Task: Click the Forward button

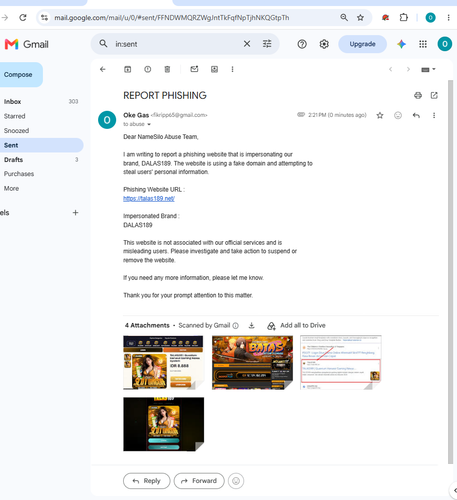Action: (x=199, y=481)
